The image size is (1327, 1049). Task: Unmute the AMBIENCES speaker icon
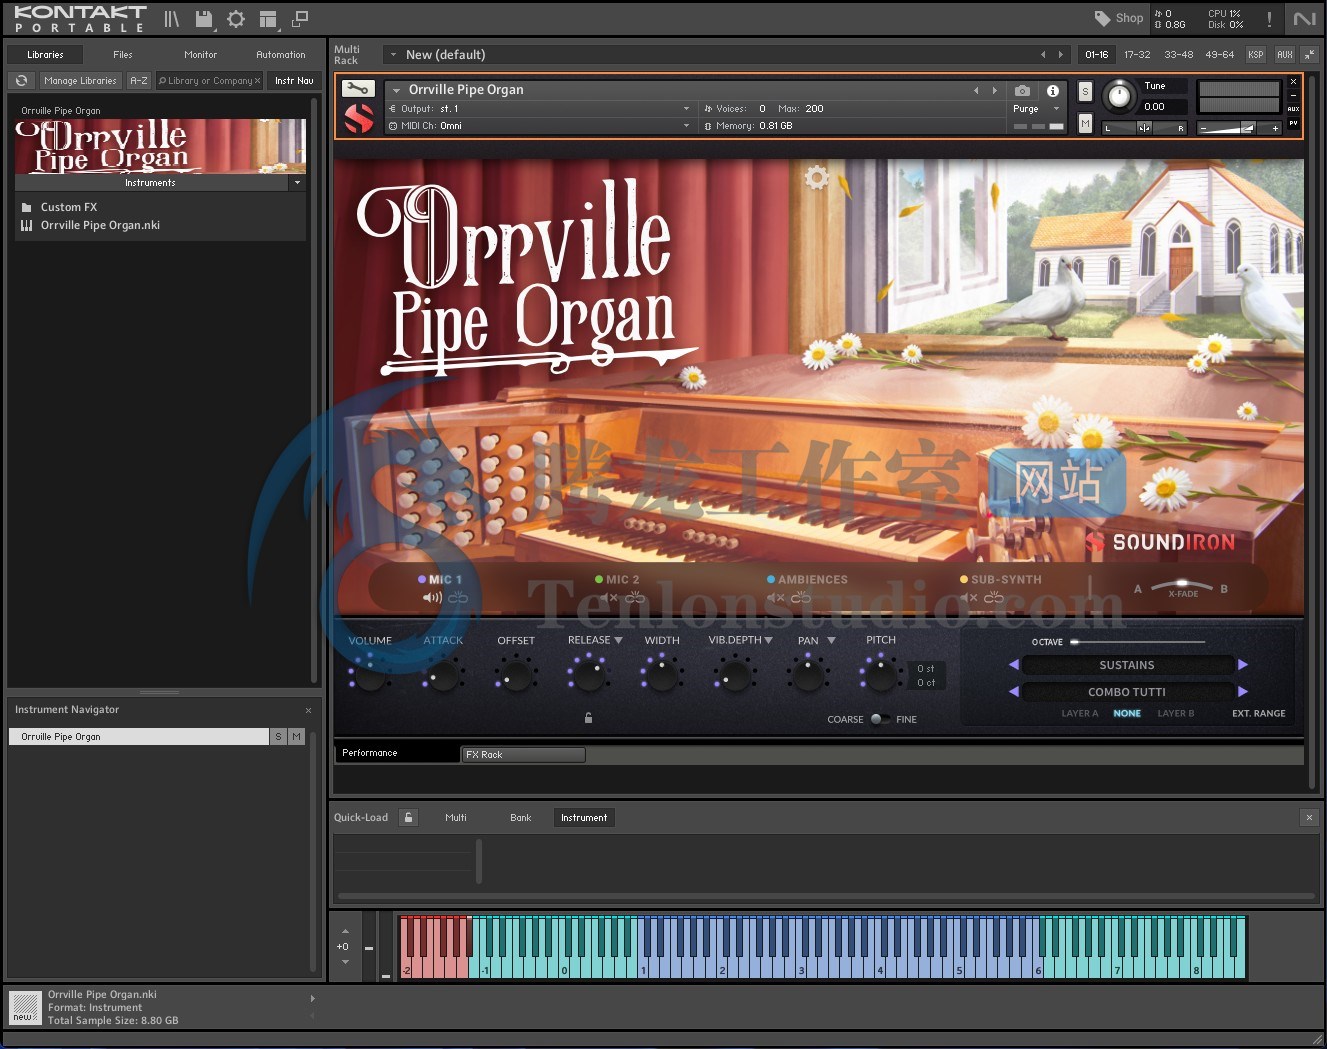[x=775, y=598]
